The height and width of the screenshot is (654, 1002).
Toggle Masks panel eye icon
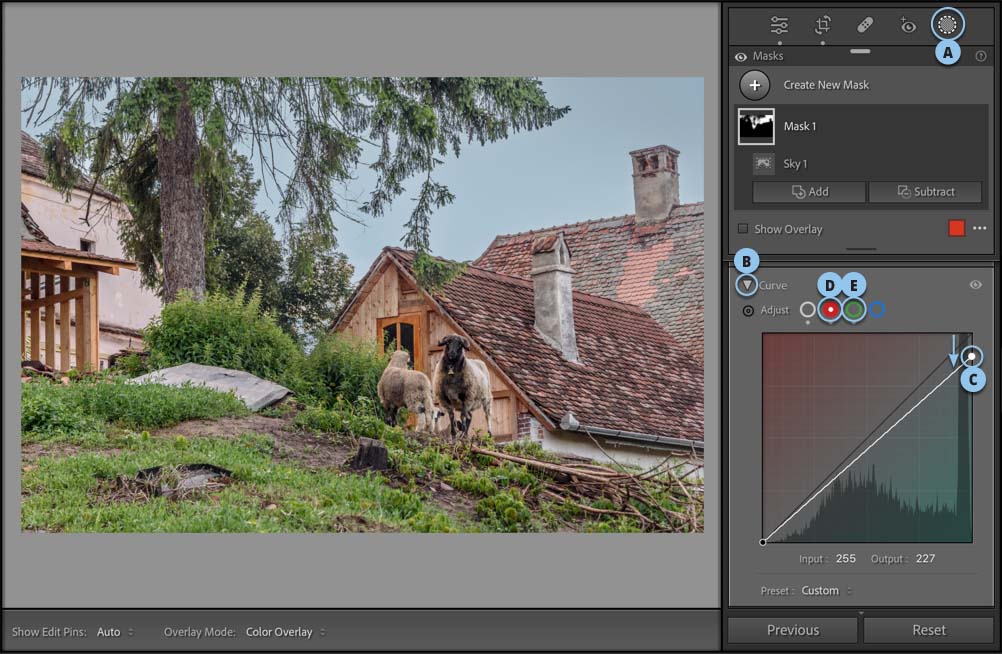(x=741, y=57)
